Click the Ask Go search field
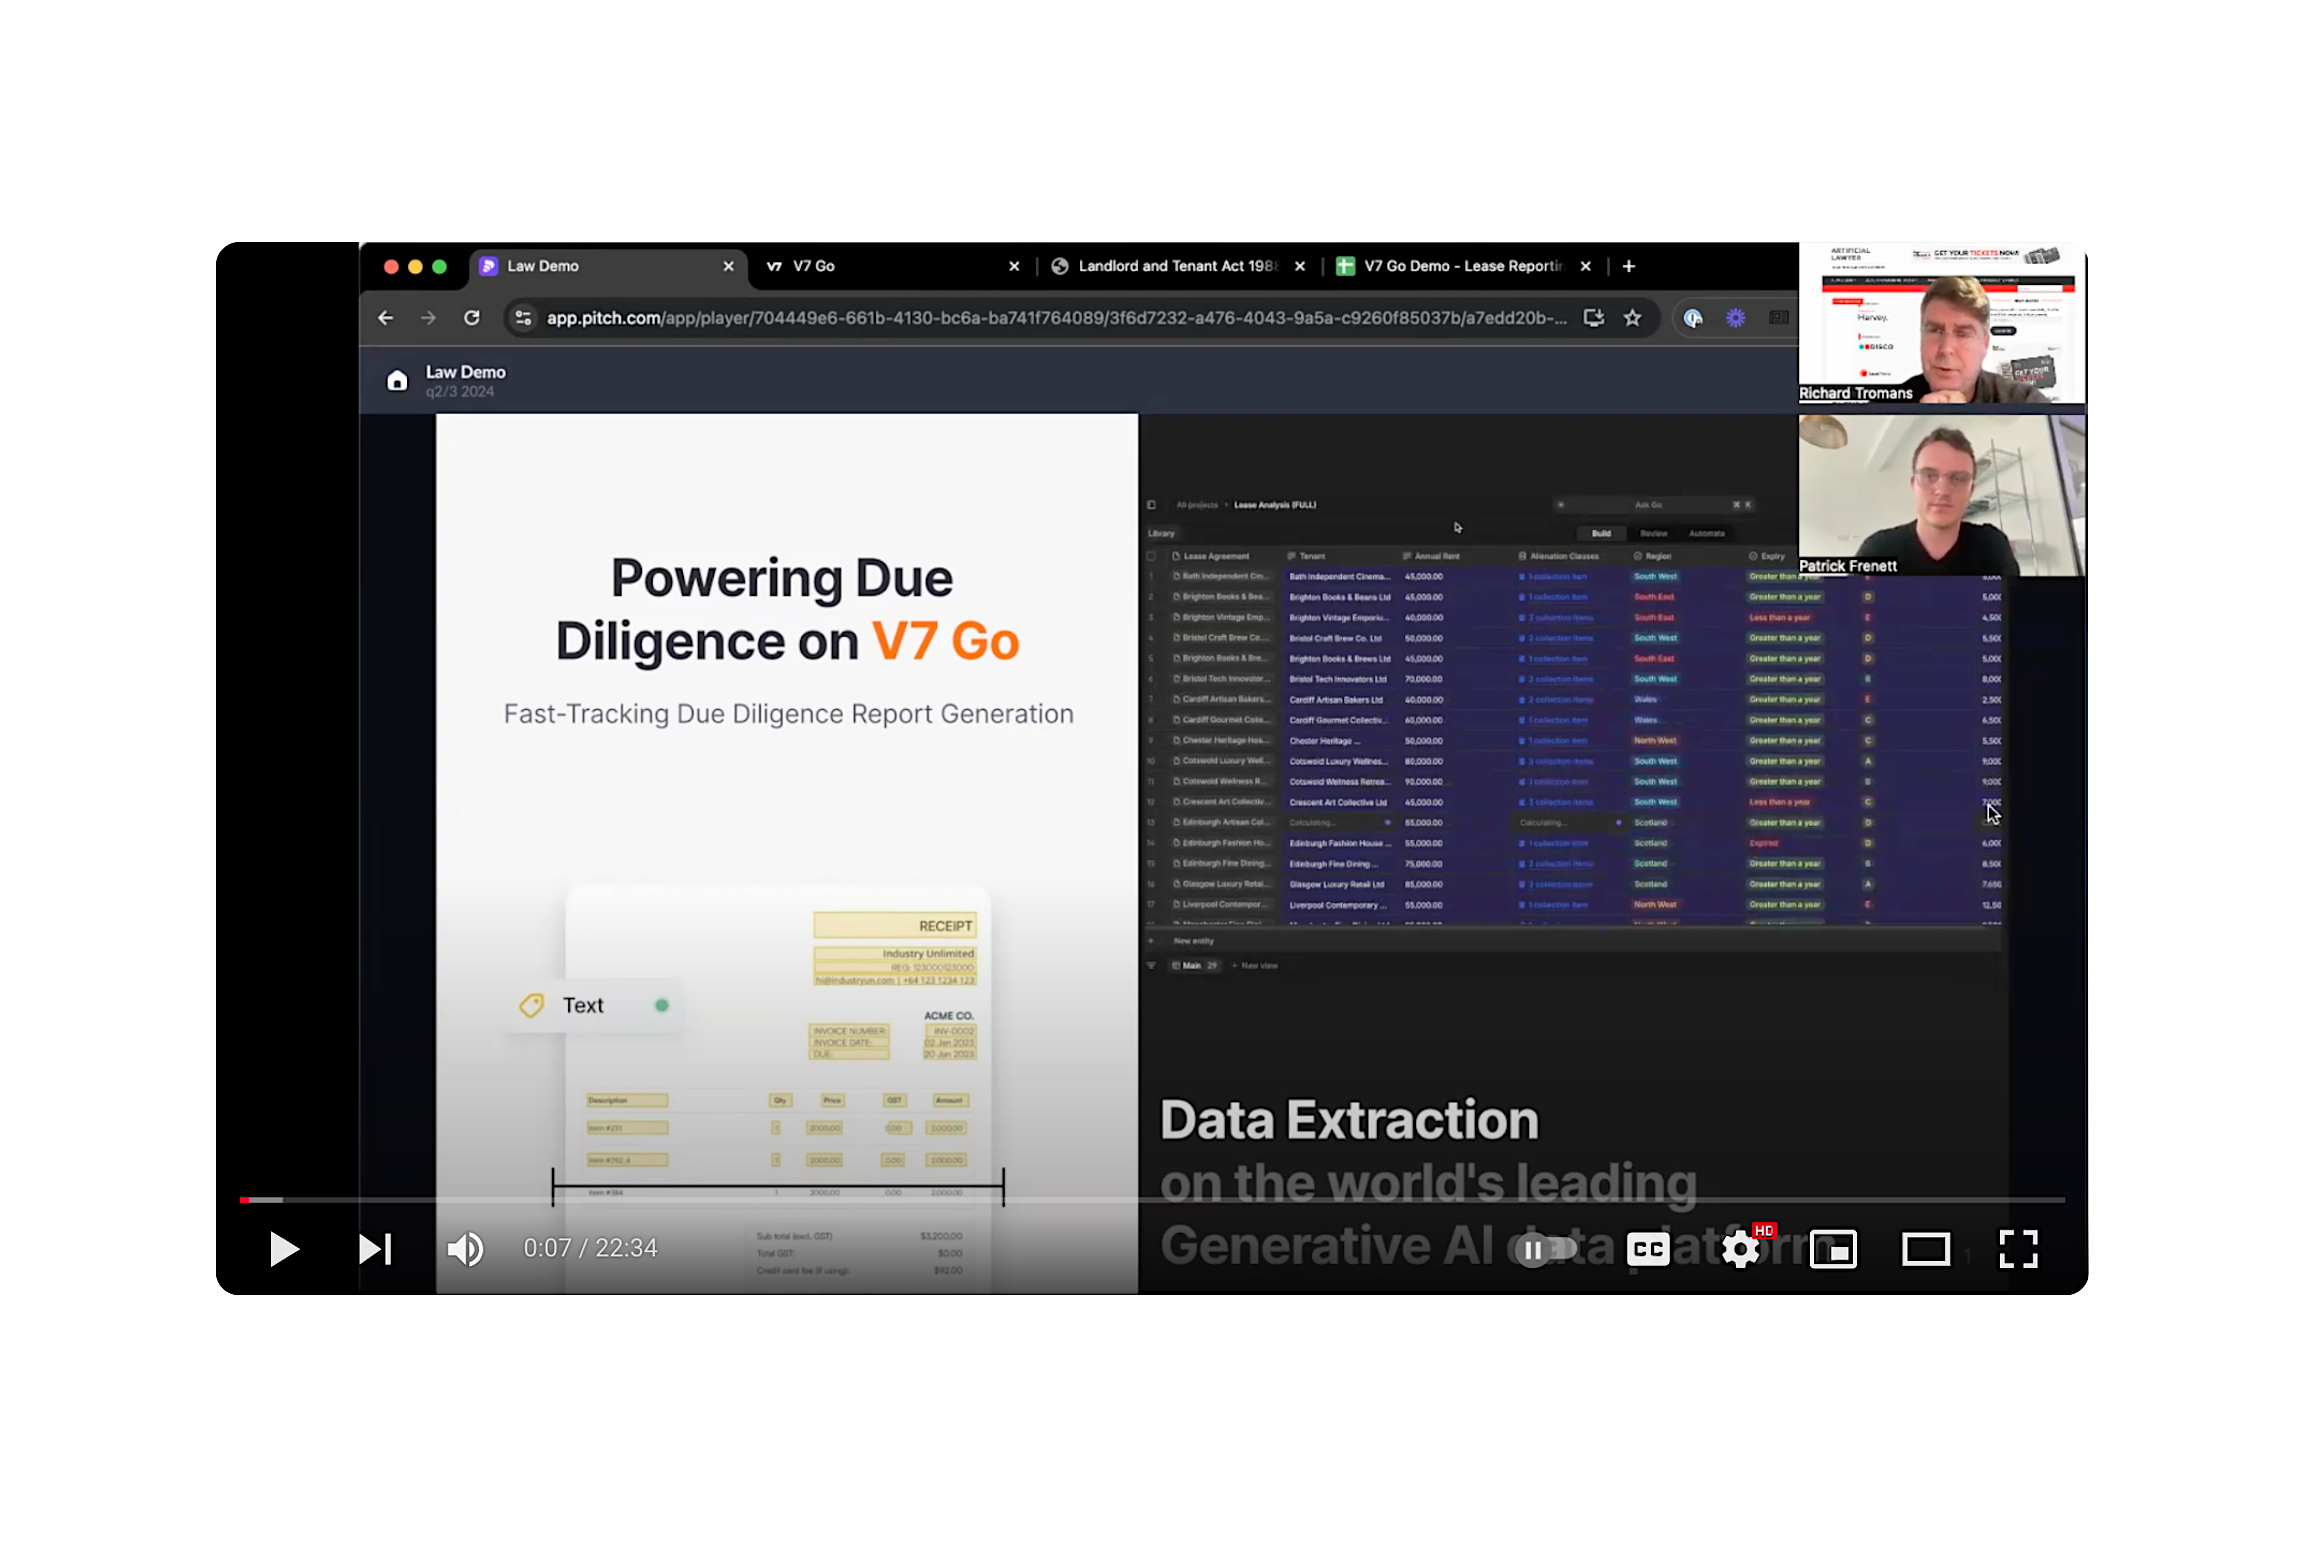Screen dimensions: 2312x1560 pos(1648,505)
